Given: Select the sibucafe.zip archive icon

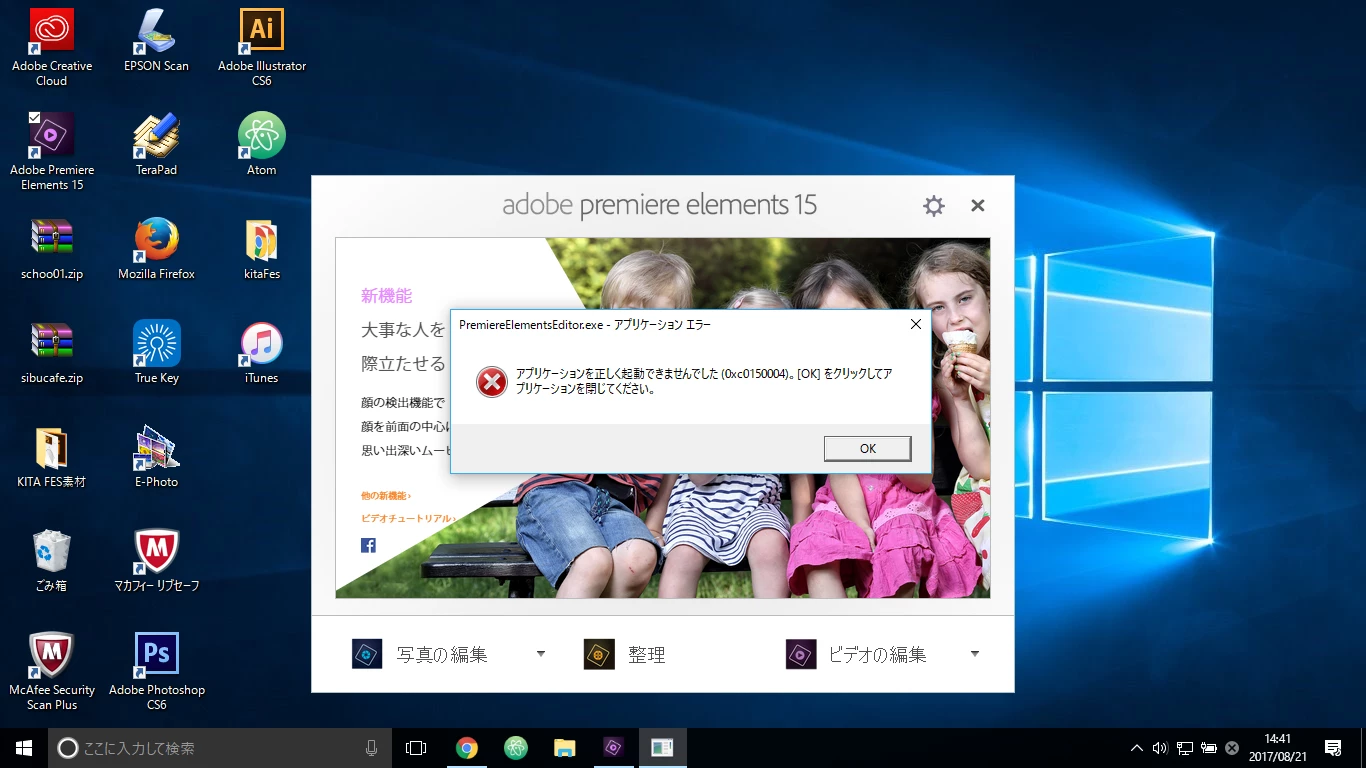Looking at the screenshot, I should click(52, 352).
